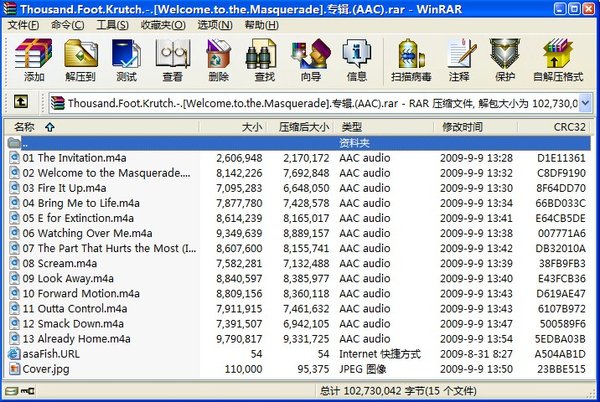Viewport: 600px width, 402px height.
Task: Click the WinRAR icon in title bar
Action: click(10, 8)
